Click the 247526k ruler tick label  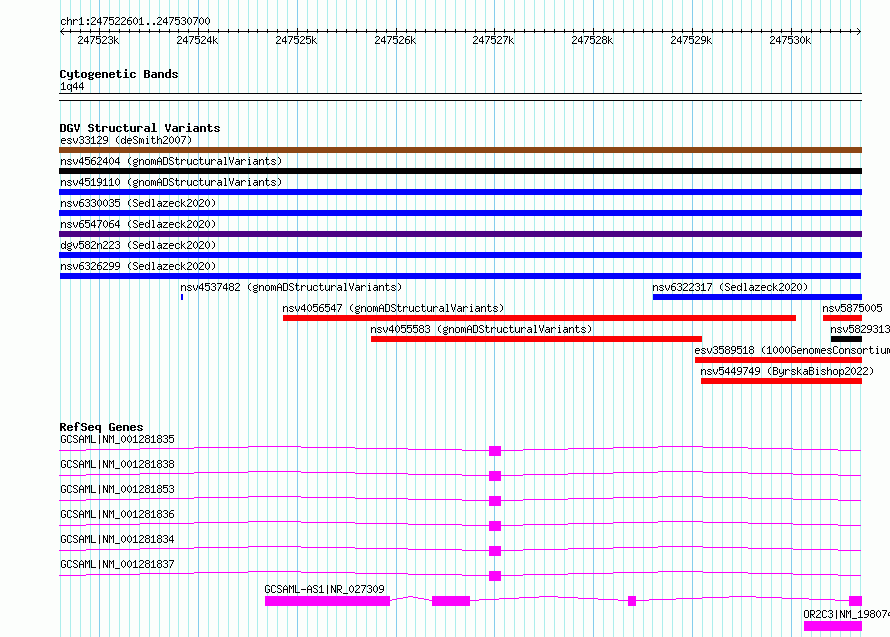tap(395, 40)
